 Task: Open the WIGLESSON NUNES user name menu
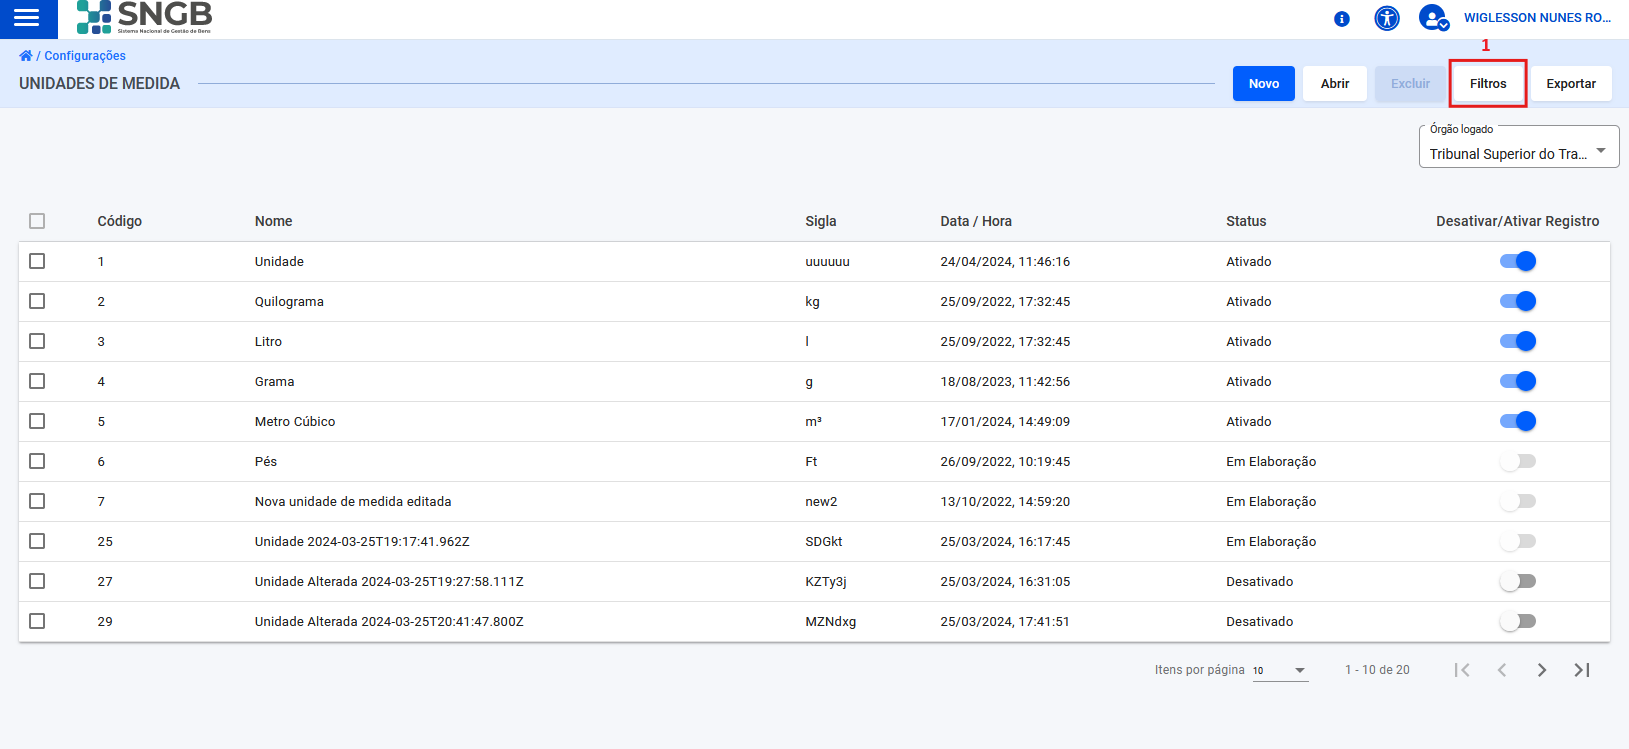(1537, 18)
